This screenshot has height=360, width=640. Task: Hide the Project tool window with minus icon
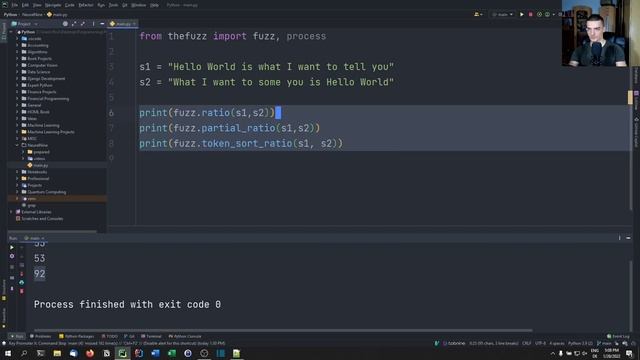tap(102, 24)
